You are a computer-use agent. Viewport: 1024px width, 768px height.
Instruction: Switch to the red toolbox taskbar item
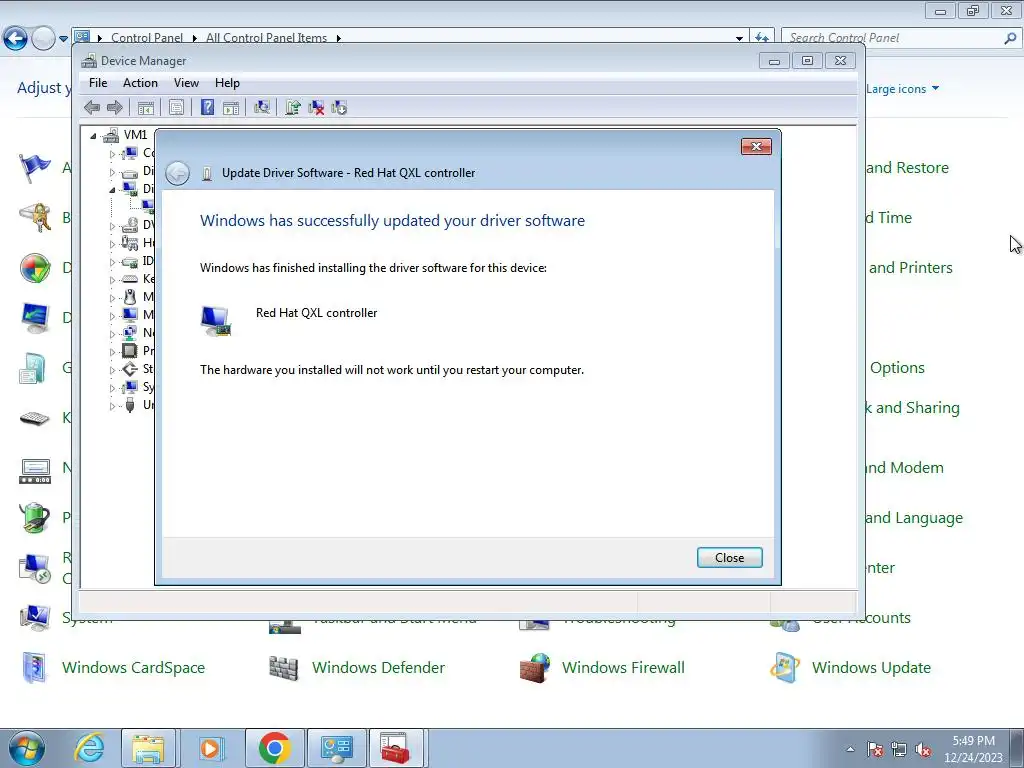coord(396,748)
